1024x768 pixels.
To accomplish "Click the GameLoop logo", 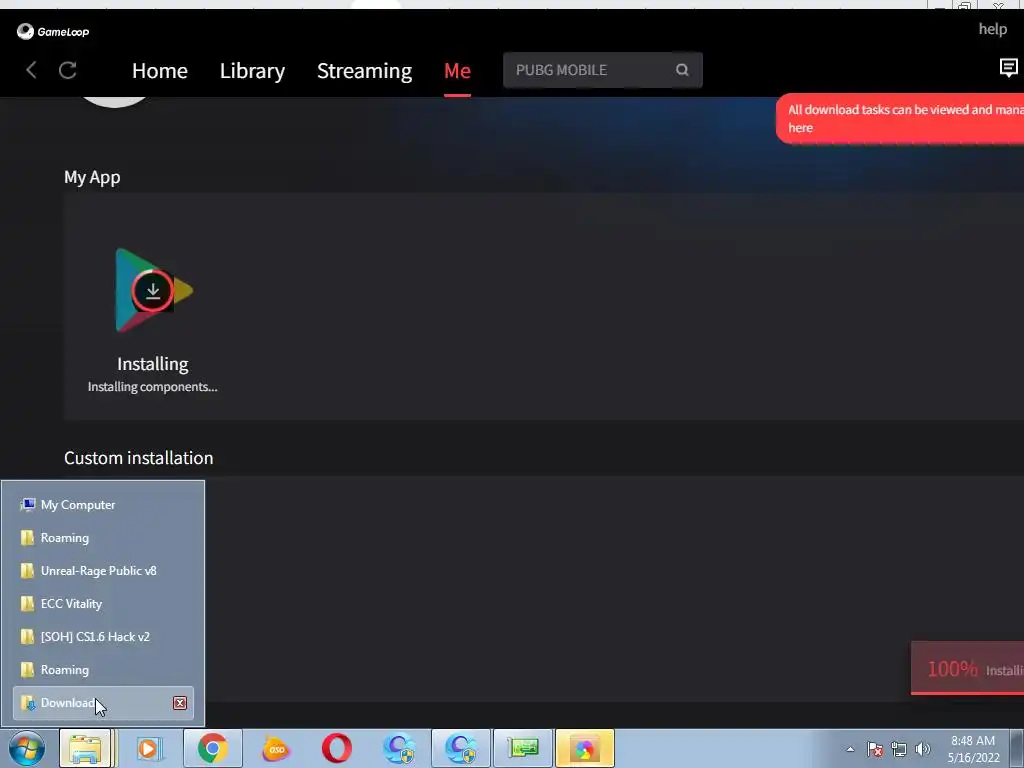I will click(x=53, y=31).
